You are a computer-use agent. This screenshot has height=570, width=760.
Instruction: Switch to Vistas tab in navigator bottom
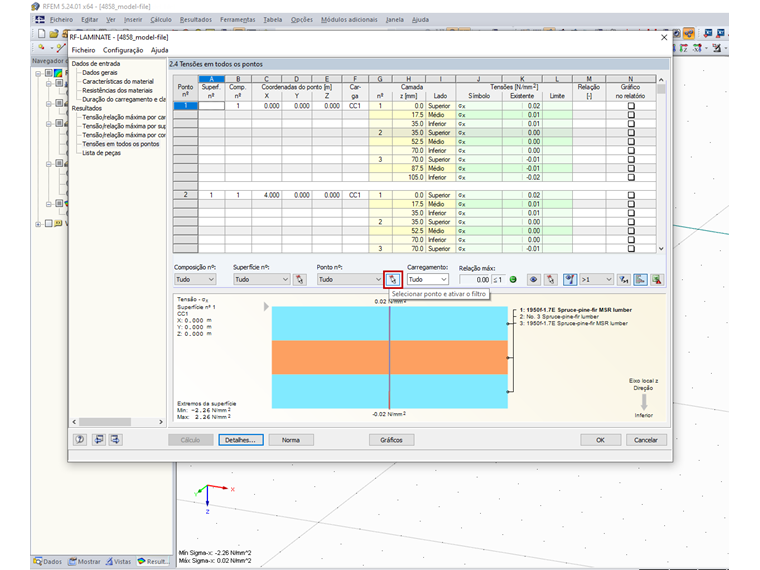(x=119, y=561)
